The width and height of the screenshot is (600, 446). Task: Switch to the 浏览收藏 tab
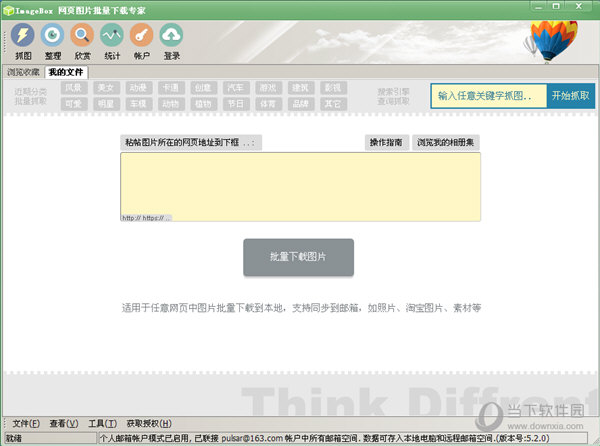tap(23, 72)
